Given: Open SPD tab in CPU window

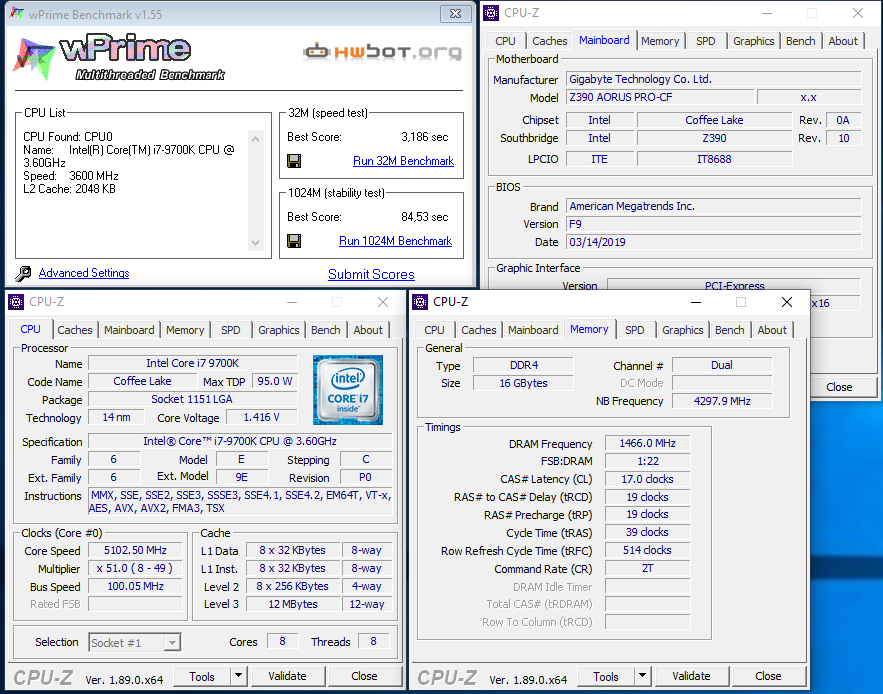Looking at the screenshot, I should click(x=231, y=330).
